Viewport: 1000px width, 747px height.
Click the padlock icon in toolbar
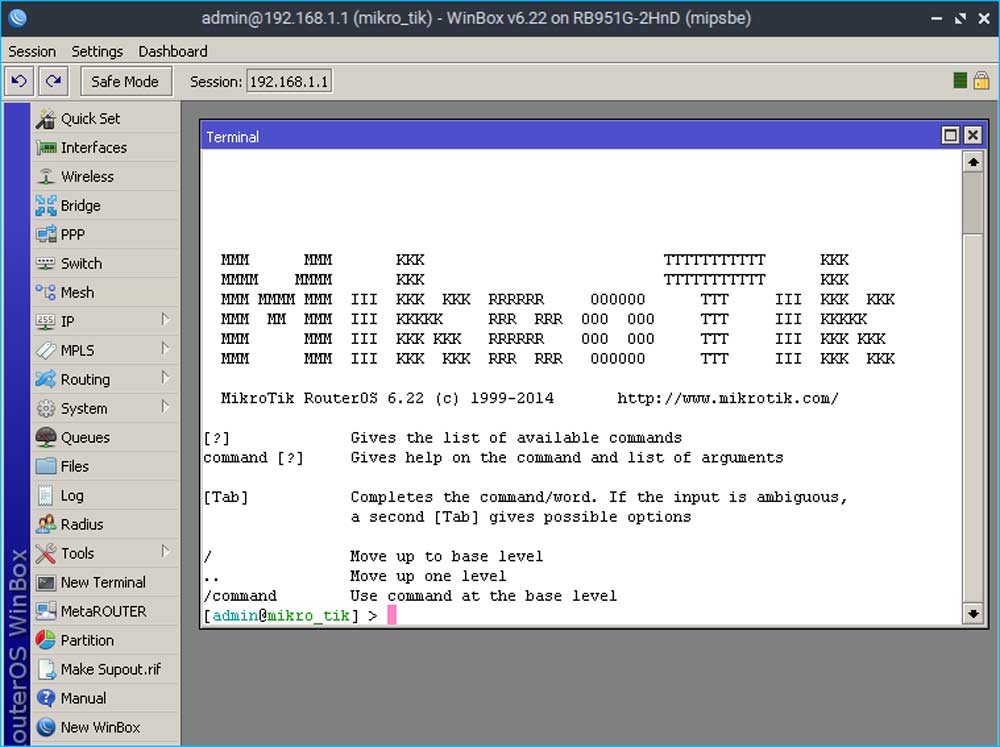[982, 80]
